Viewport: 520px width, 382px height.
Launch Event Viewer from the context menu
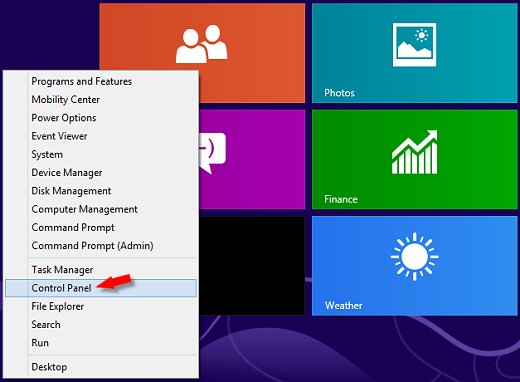click(101, 136)
